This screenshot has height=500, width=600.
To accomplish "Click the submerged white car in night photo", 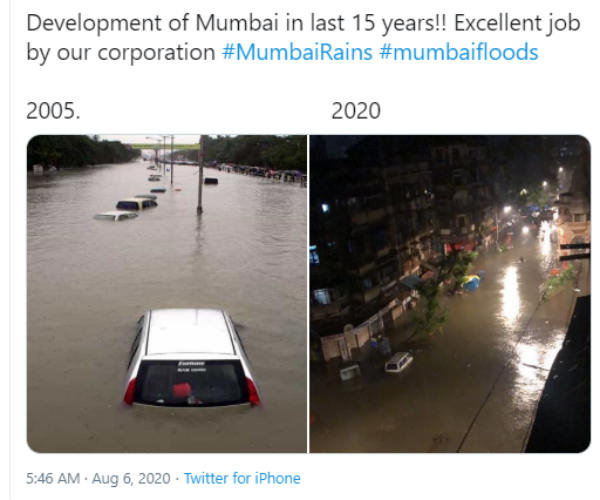I will 399,361.
